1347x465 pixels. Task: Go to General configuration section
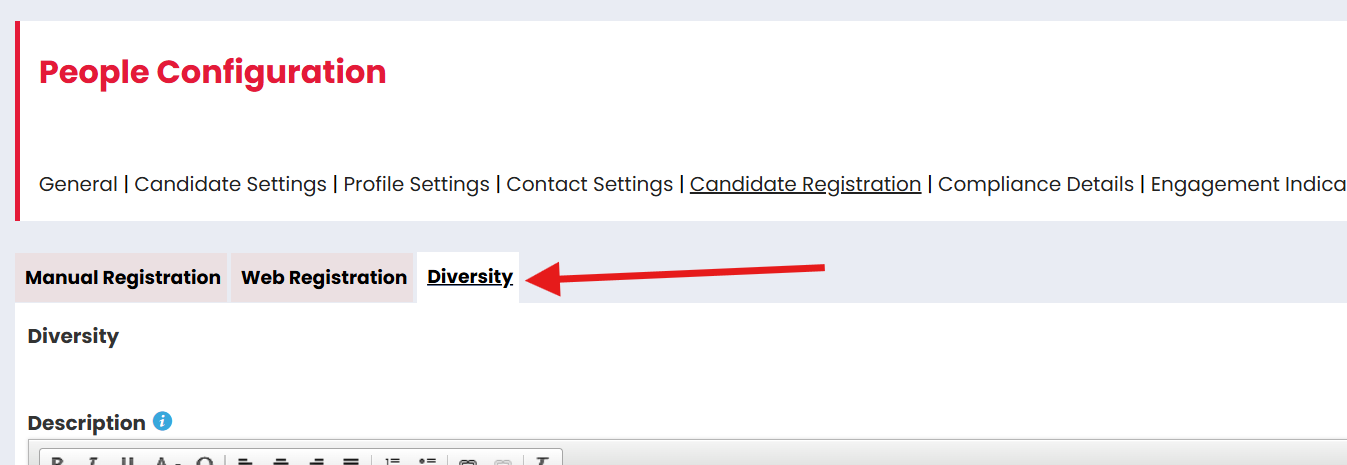(x=78, y=185)
